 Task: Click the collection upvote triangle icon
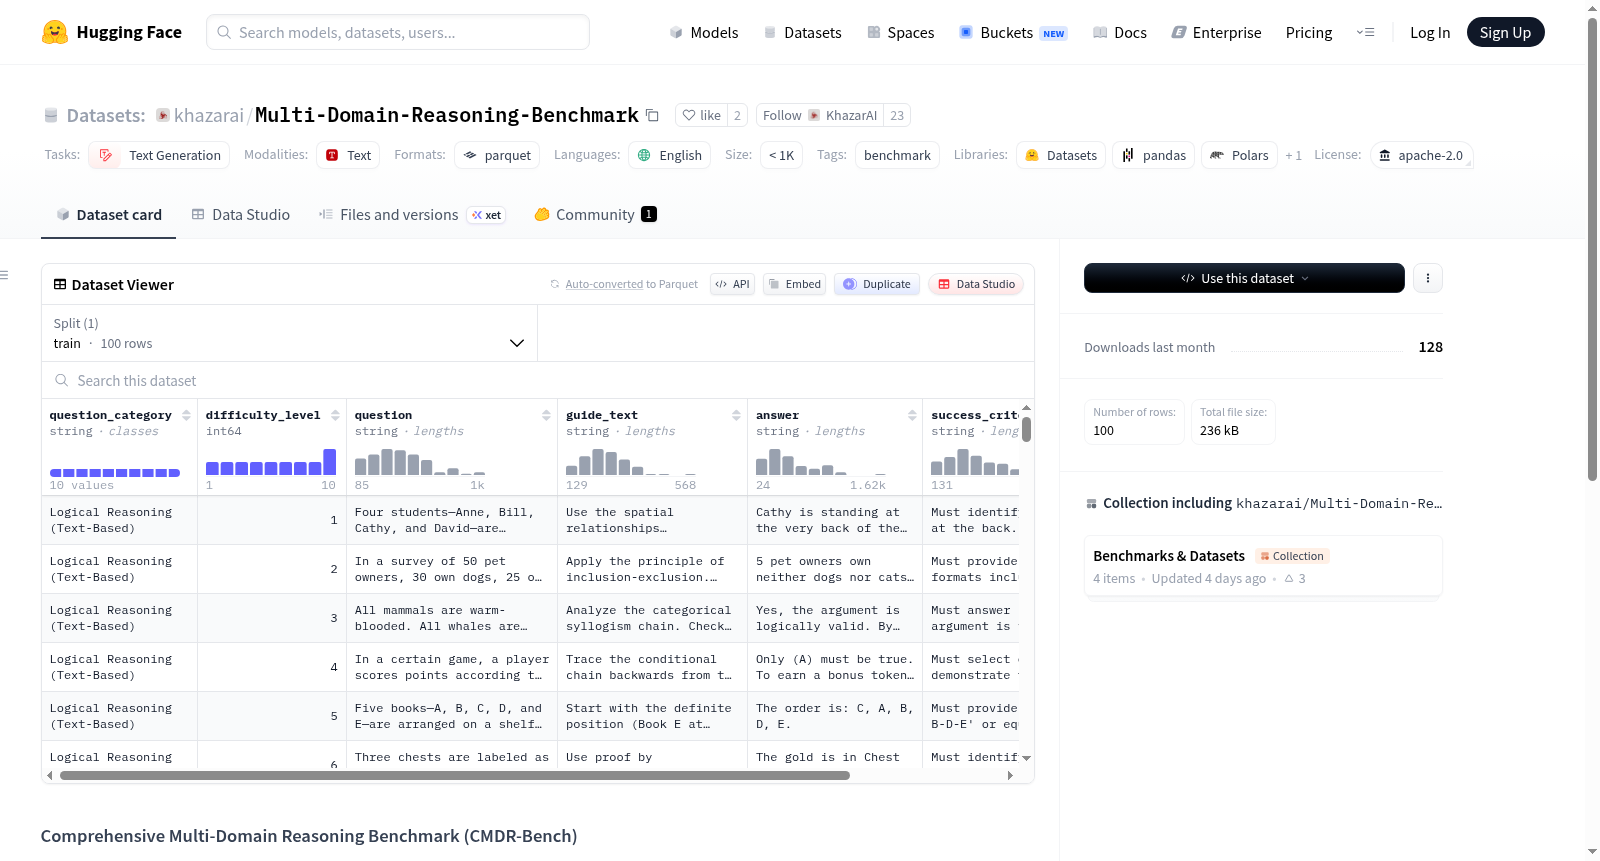[x=1289, y=579]
